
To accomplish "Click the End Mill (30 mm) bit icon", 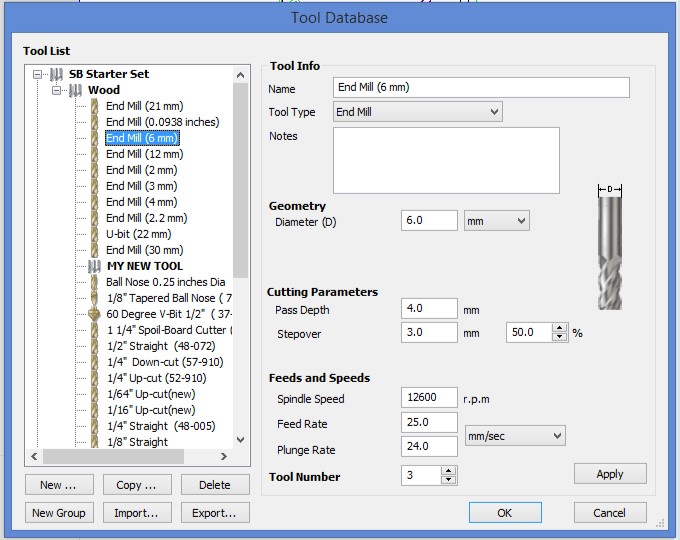I will [95, 250].
